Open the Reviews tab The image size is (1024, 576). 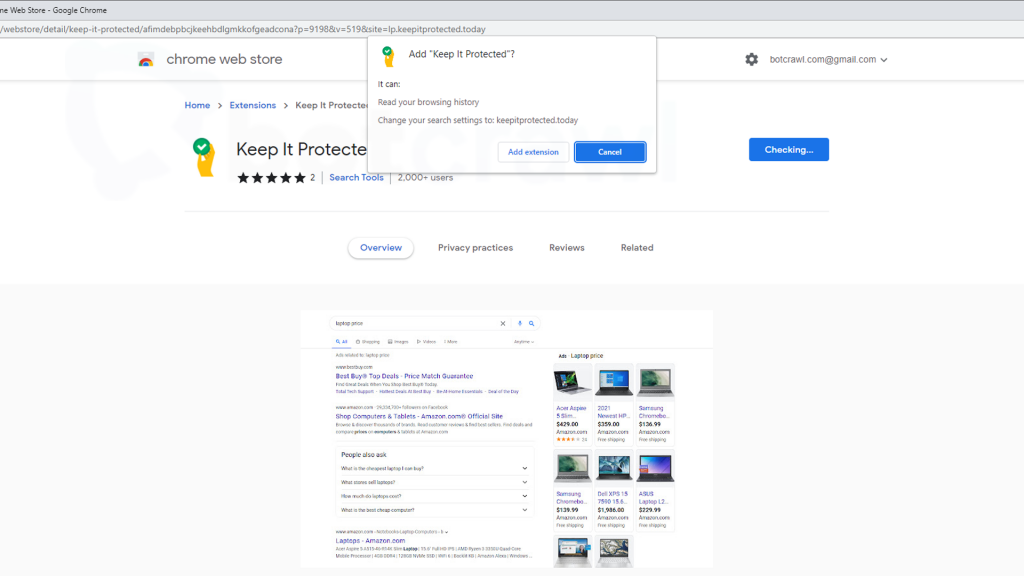tap(566, 248)
